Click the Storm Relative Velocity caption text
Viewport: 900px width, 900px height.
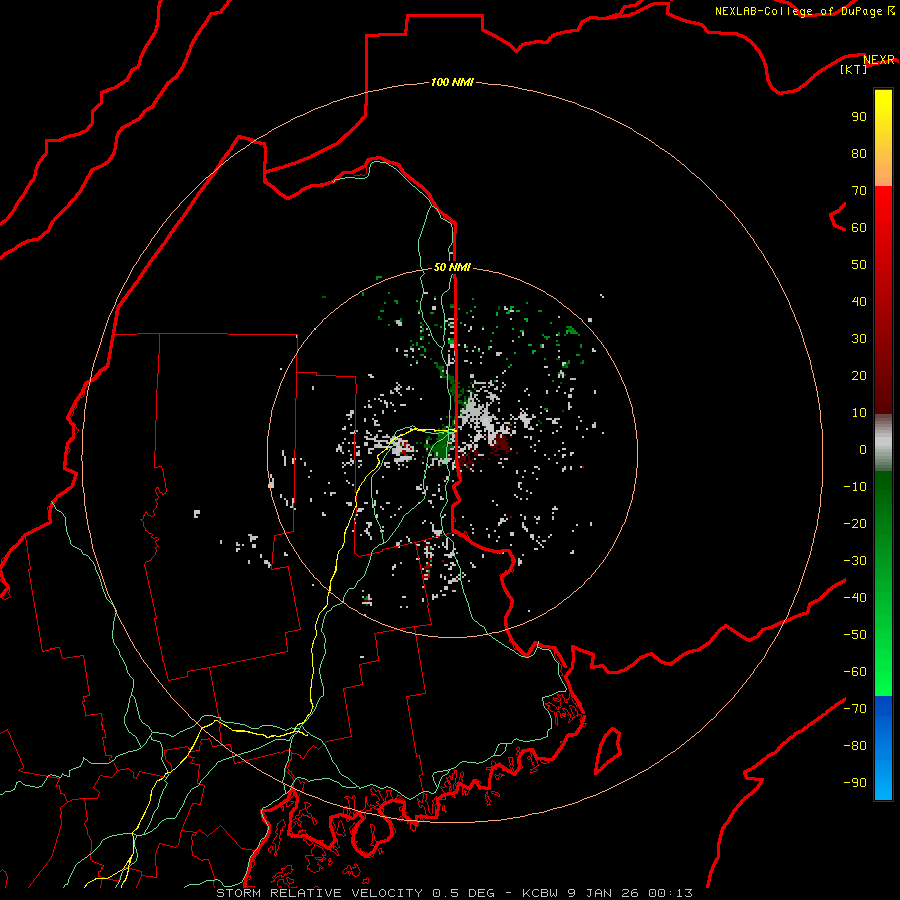coord(454,893)
